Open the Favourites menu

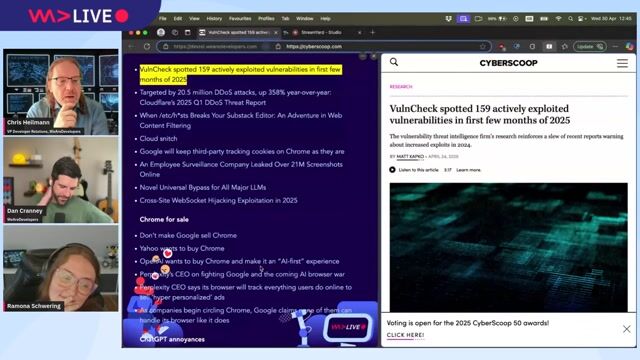pyautogui.click(x=240, y=19)
